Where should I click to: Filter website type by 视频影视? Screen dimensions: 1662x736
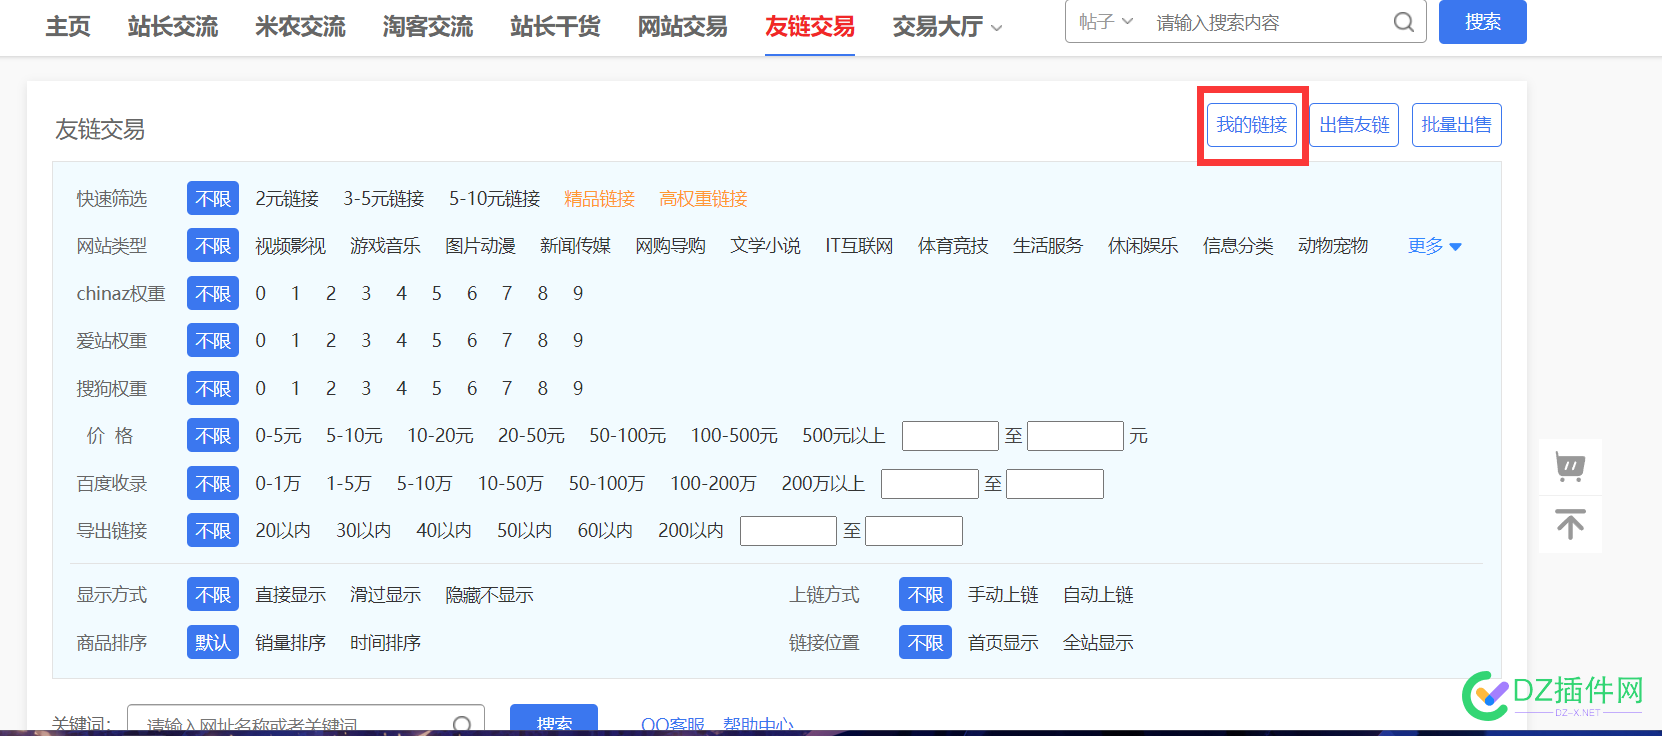point(290,246)
